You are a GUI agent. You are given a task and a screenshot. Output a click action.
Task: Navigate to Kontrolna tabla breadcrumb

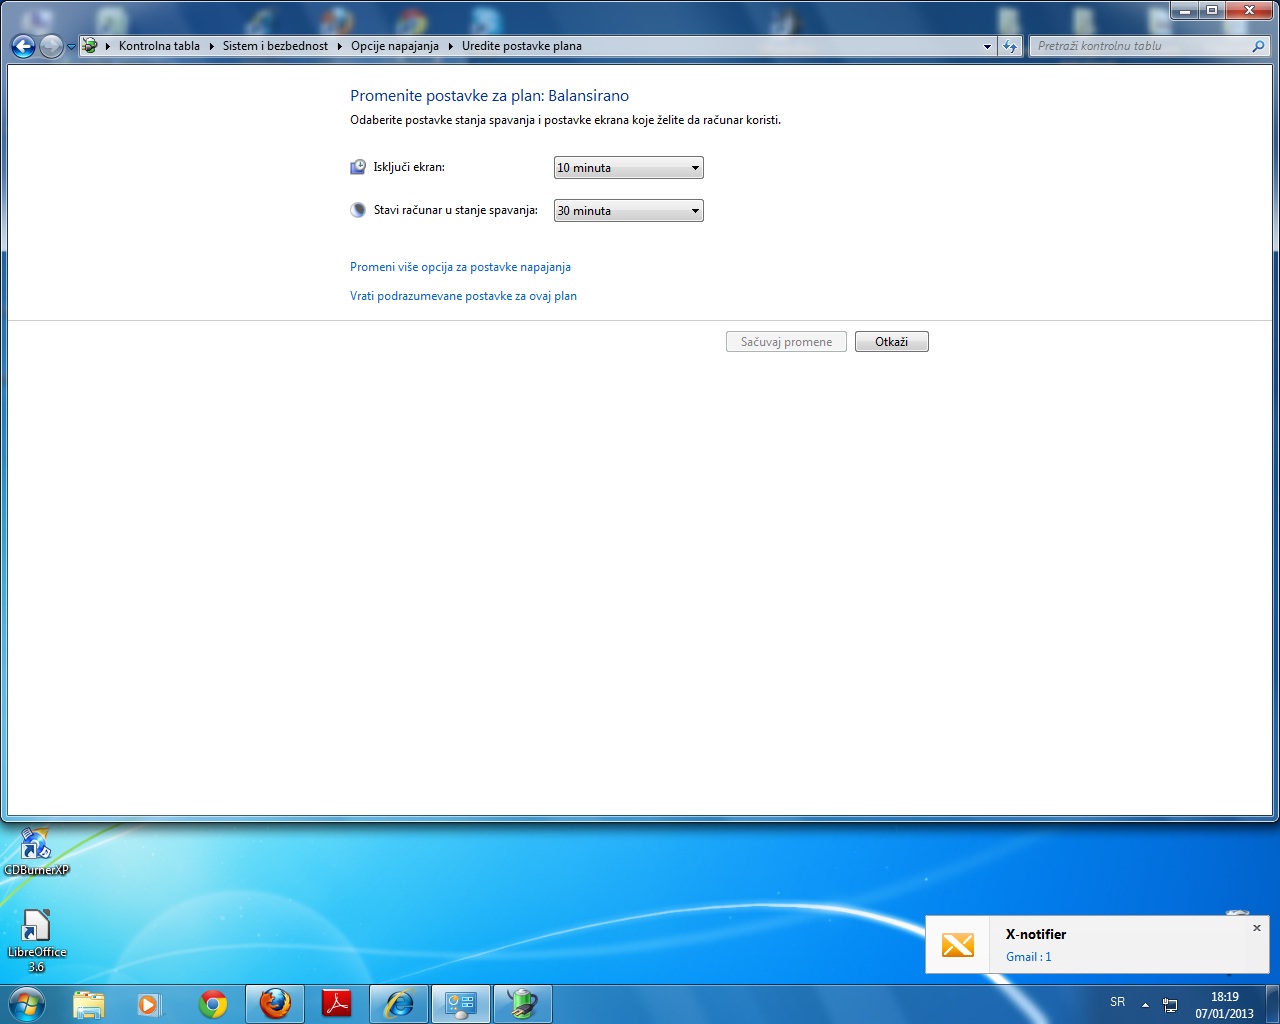coord(159,46)
